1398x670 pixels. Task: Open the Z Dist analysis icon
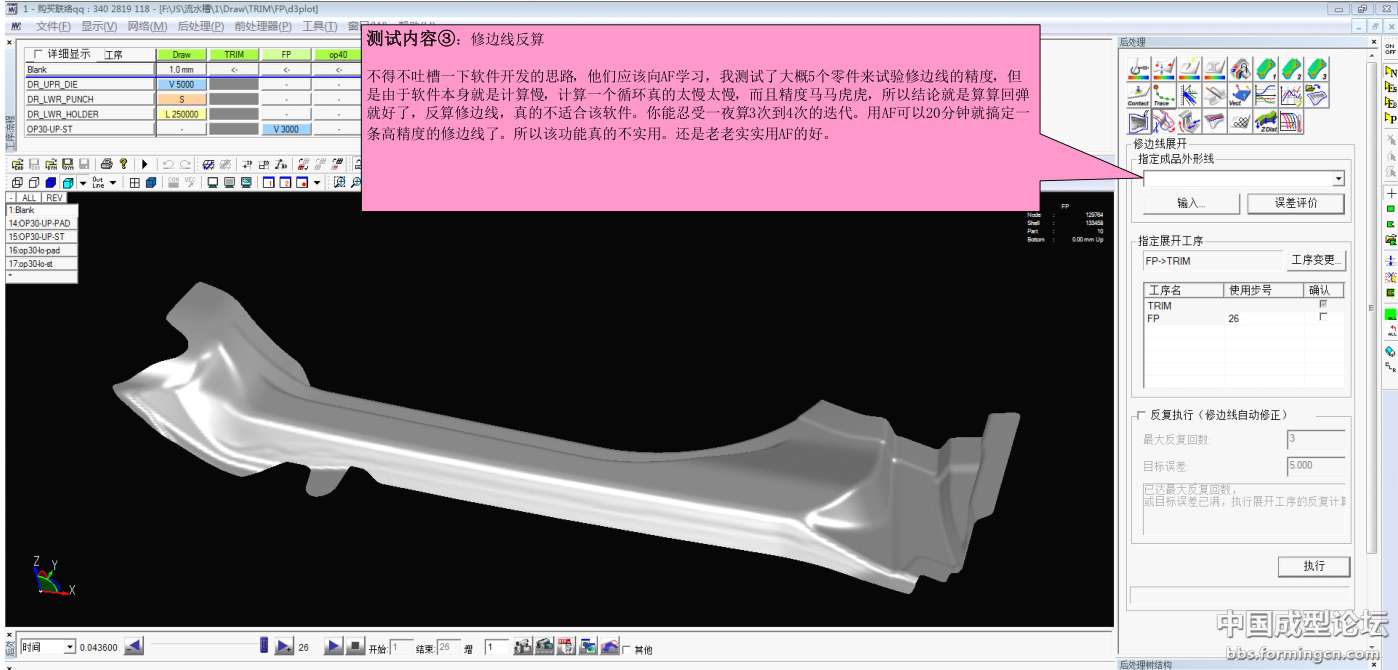1266,122
